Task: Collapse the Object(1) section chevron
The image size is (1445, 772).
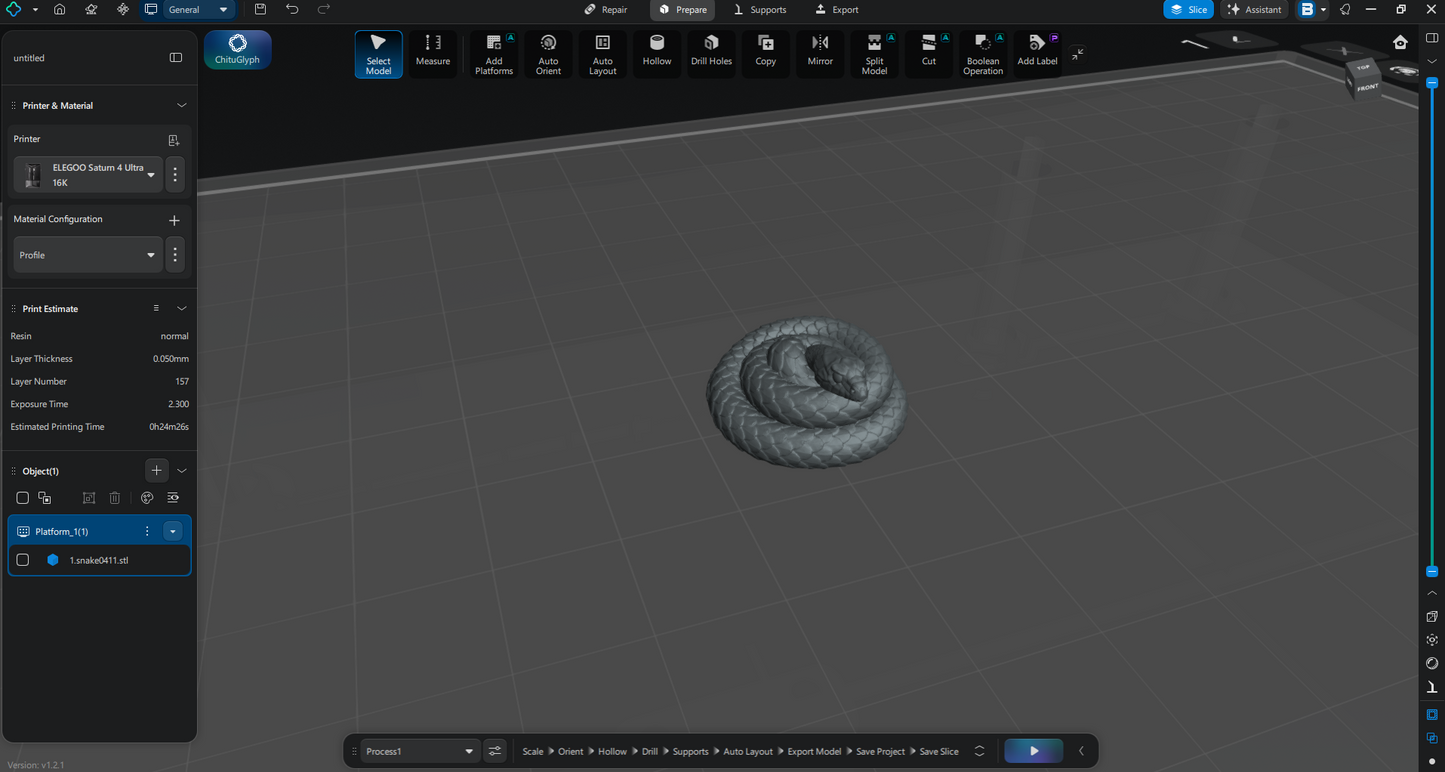Action: [181, 471]
